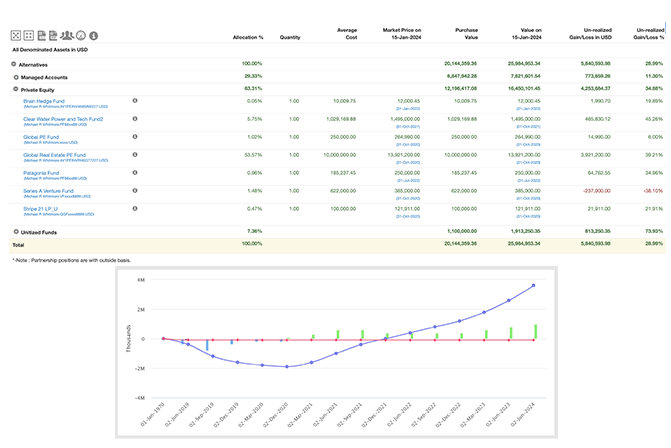
Task: Expand the Unitized Funds group
Action: [14, 231]
